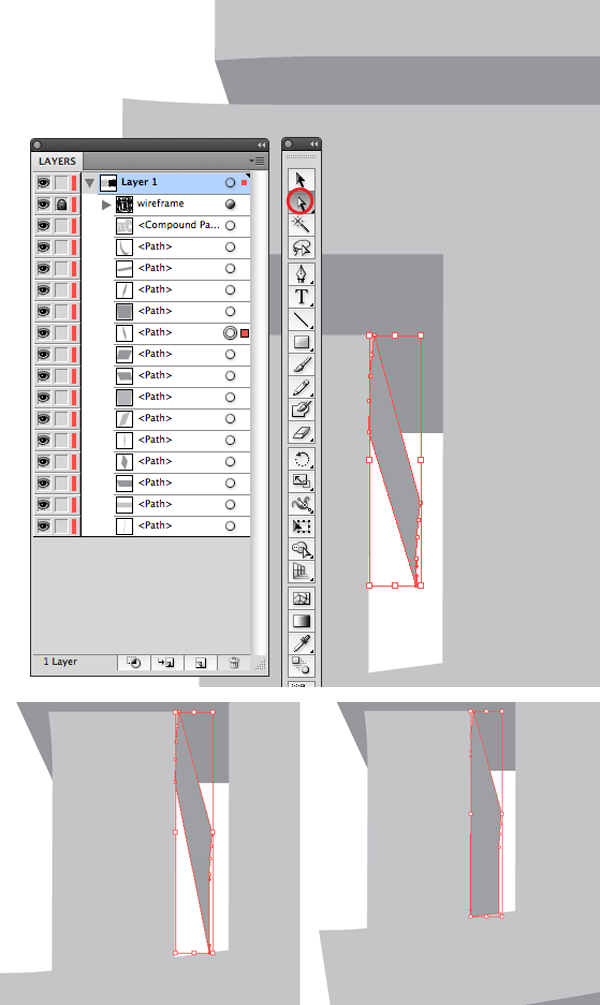Select the Blend tool
The image size is (600, 1005).
click(301, 665)
